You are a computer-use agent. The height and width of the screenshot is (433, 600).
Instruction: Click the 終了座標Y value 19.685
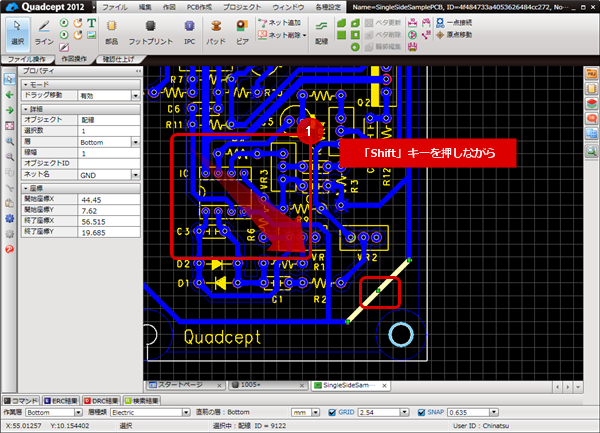(109, 233)
